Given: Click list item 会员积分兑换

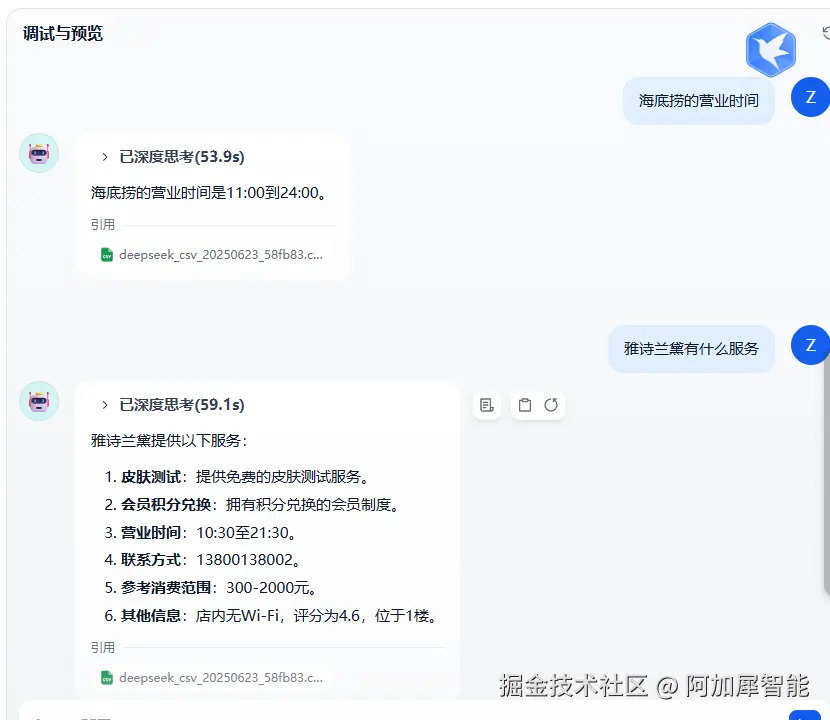Looking at the screenshot, I should tap(252, 505).
